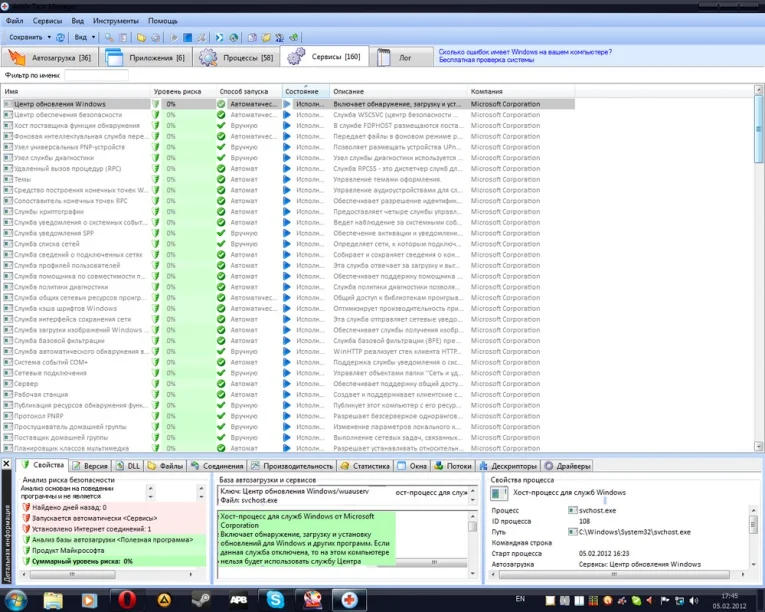Viewport: 765px width, 612px height.
Task: Open Skype from the taskbar
Action: (274, 600)
